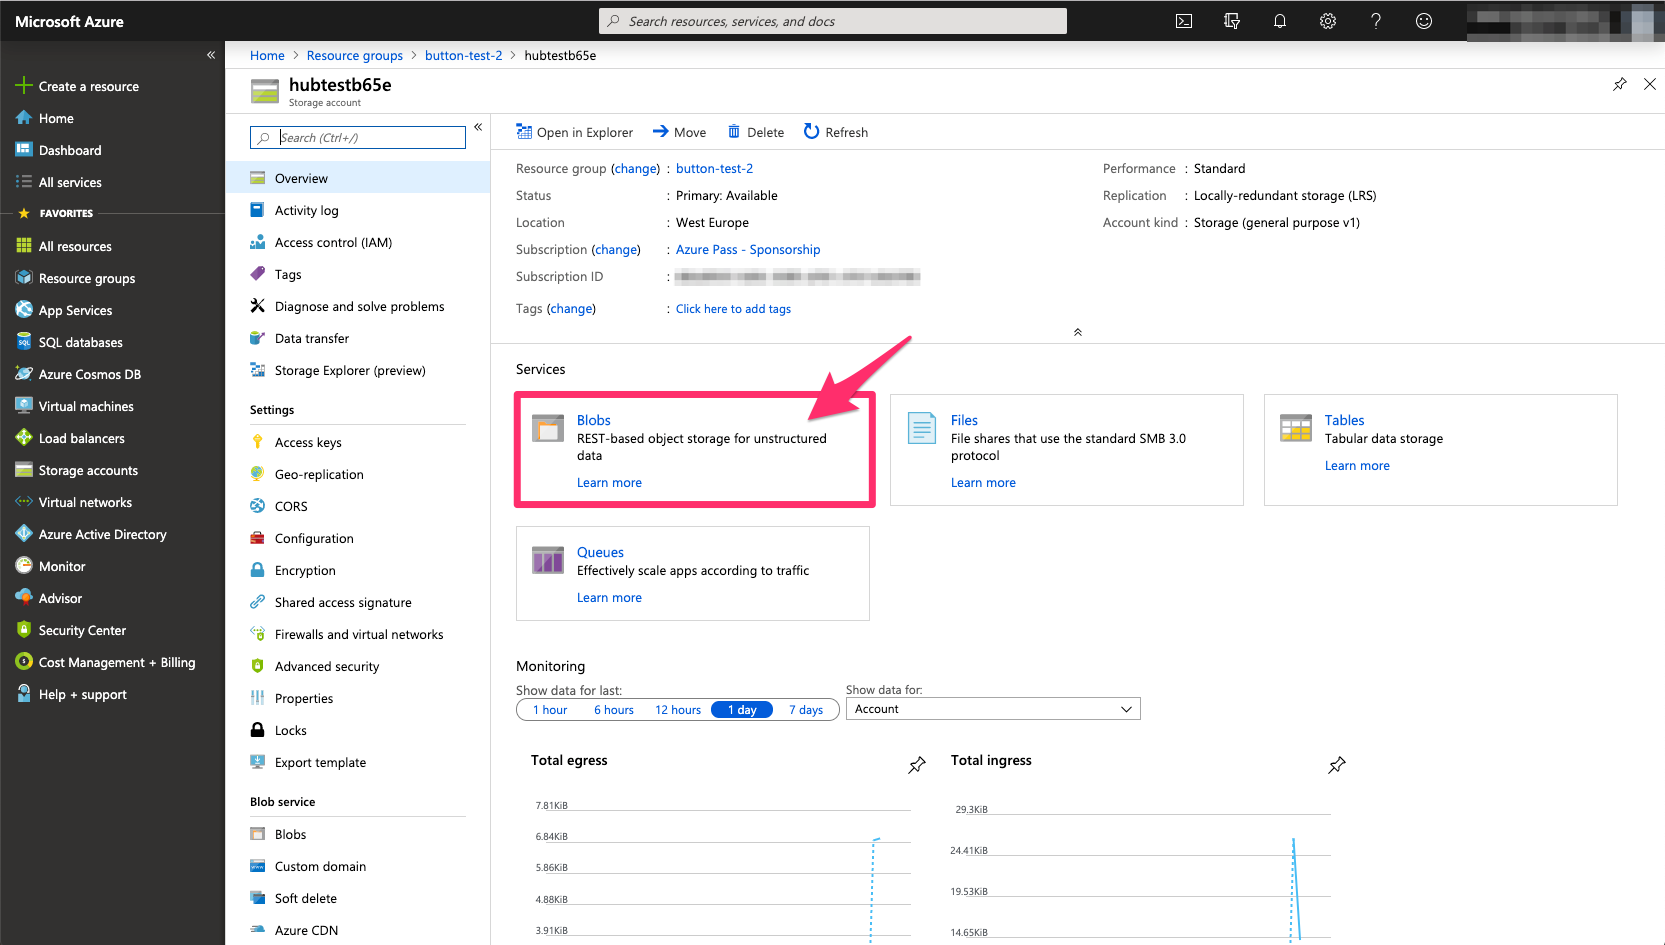1665x945 pixels.
Task: Show data for last 12 hours
Action: pos(678,710)
